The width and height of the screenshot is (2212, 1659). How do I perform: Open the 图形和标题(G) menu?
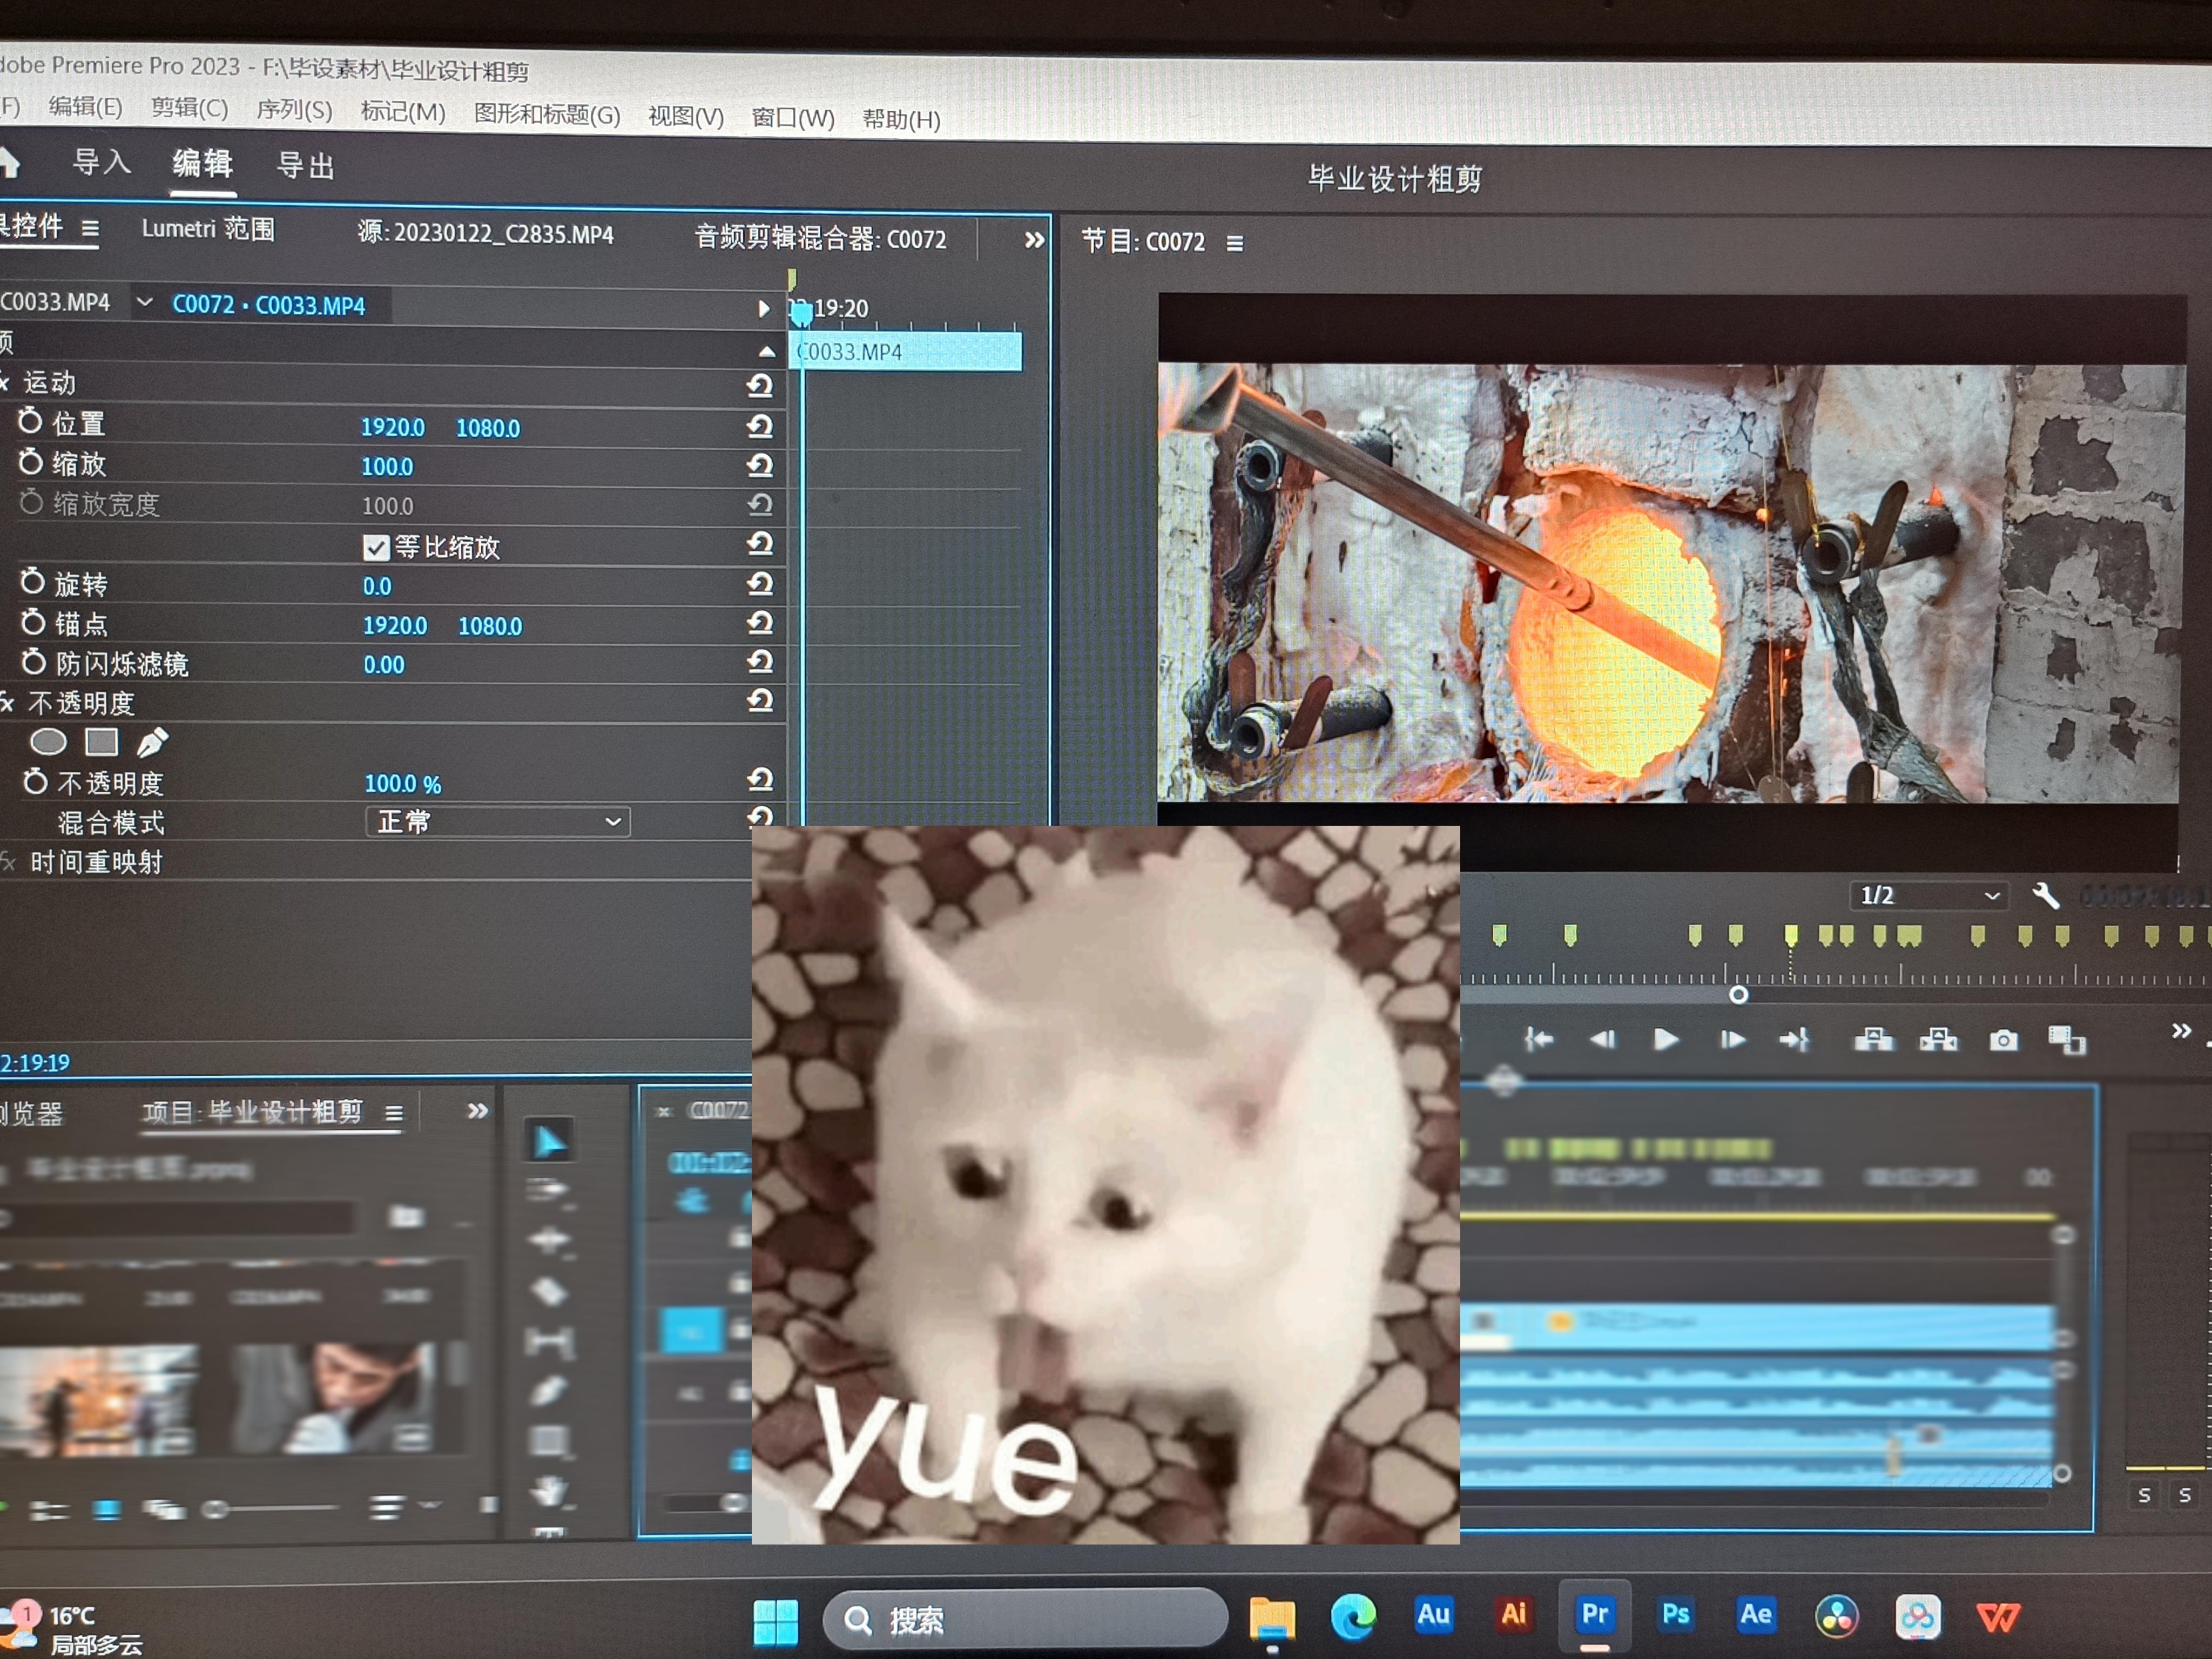(x=547, y=115)
